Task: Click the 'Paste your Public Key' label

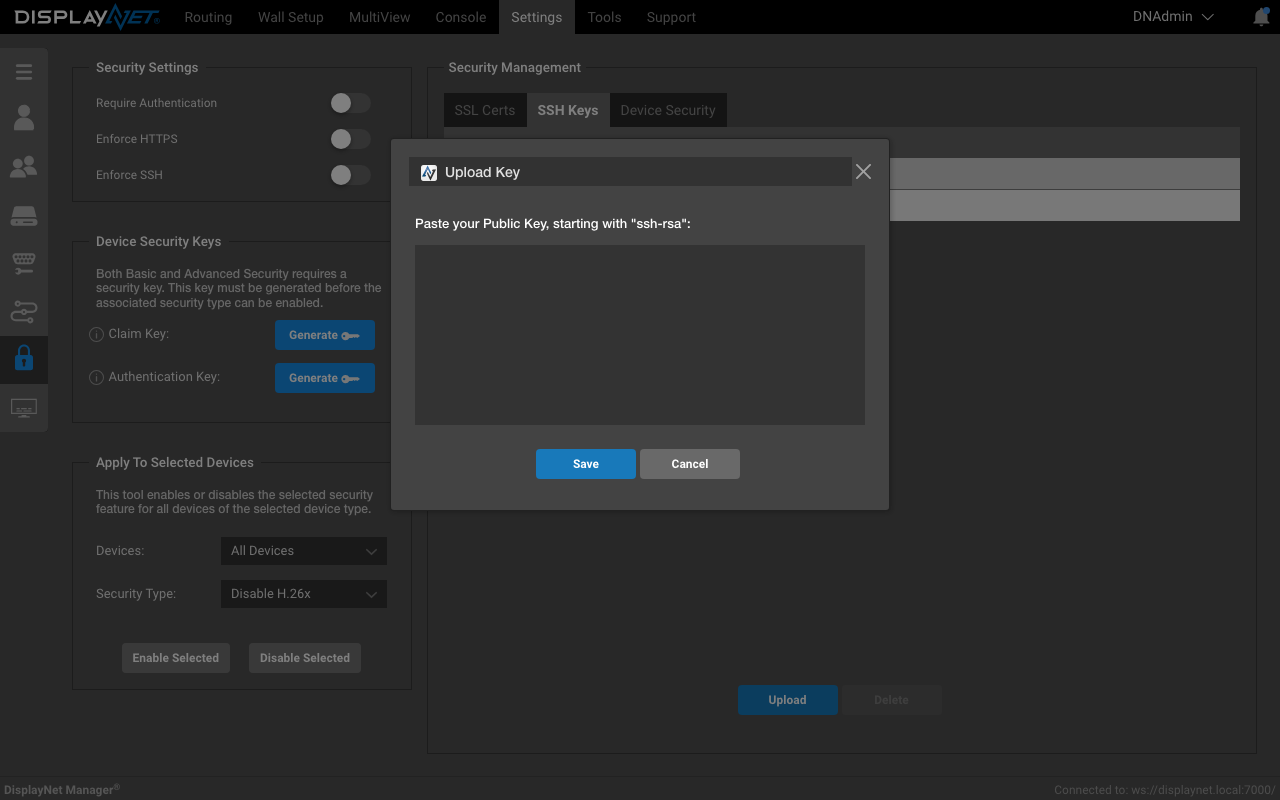Action: pos(553,224)
